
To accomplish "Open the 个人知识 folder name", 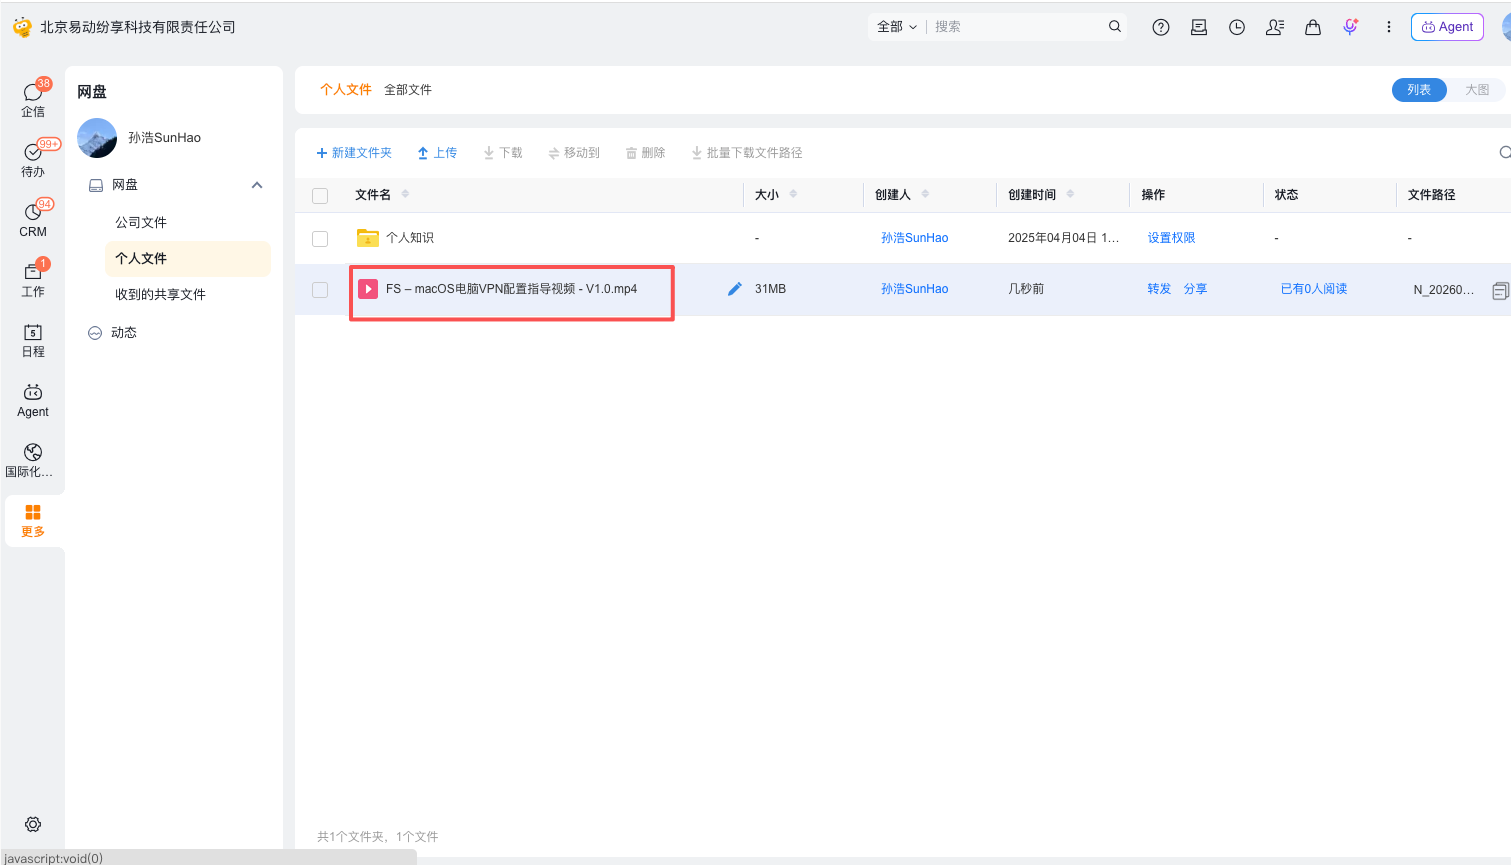I will pos(410,238).
